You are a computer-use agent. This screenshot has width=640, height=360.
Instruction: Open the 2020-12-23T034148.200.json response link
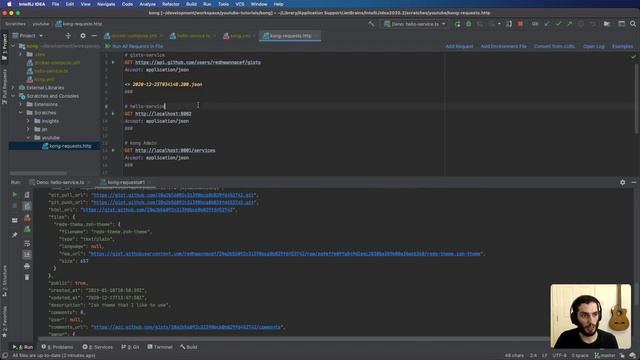[x=167, y=84]
